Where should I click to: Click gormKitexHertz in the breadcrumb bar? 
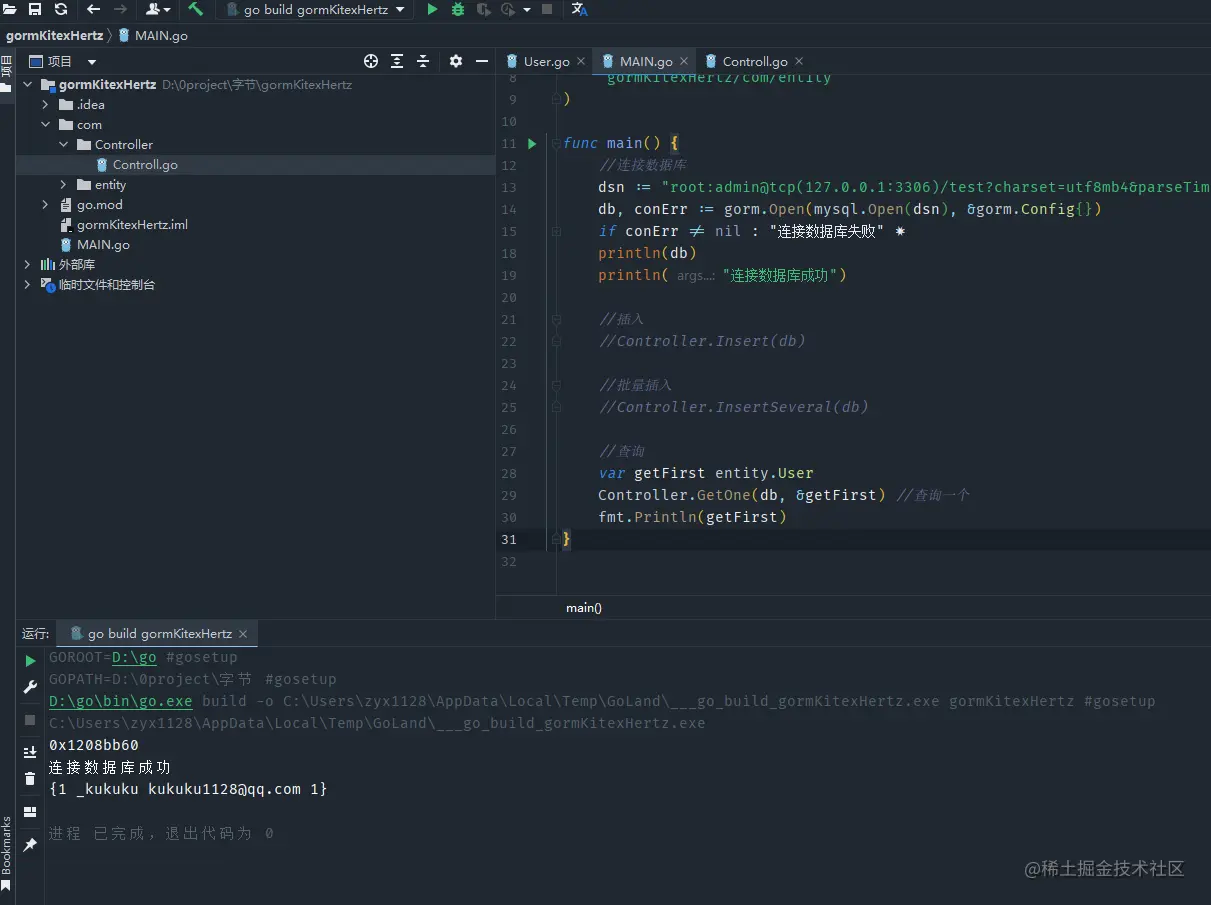point(54,35)
